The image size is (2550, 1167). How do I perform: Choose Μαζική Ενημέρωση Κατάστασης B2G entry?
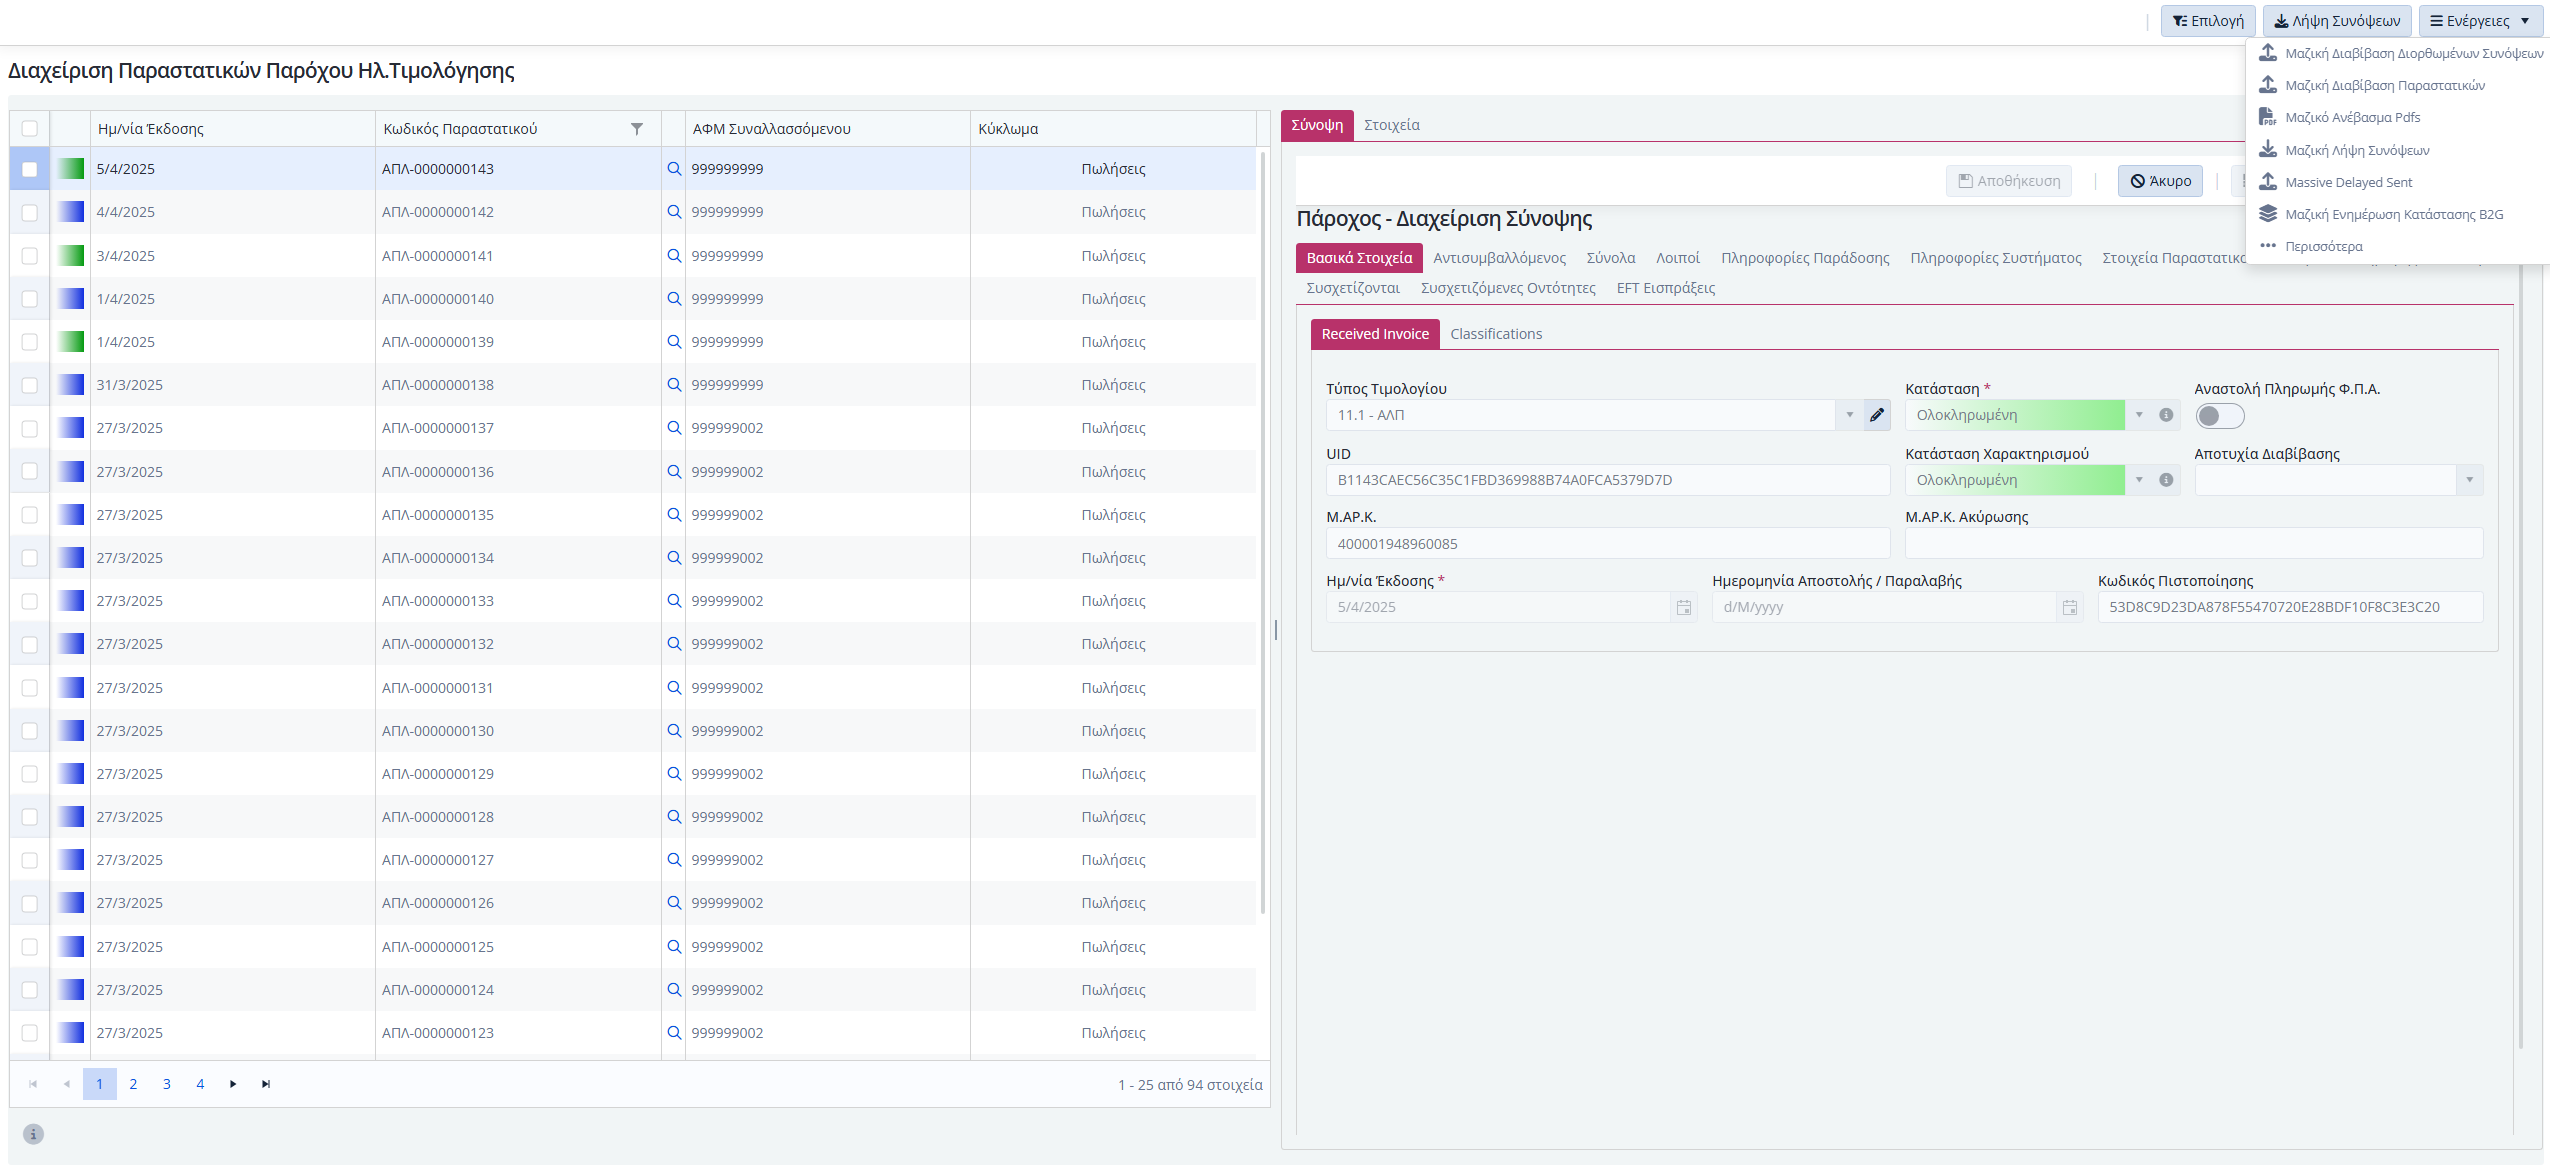point(2394,214)
